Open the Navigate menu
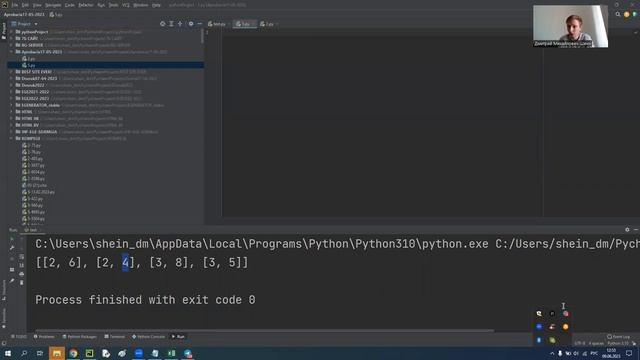The width and height of the screenshot is (640, 360). 53,5
